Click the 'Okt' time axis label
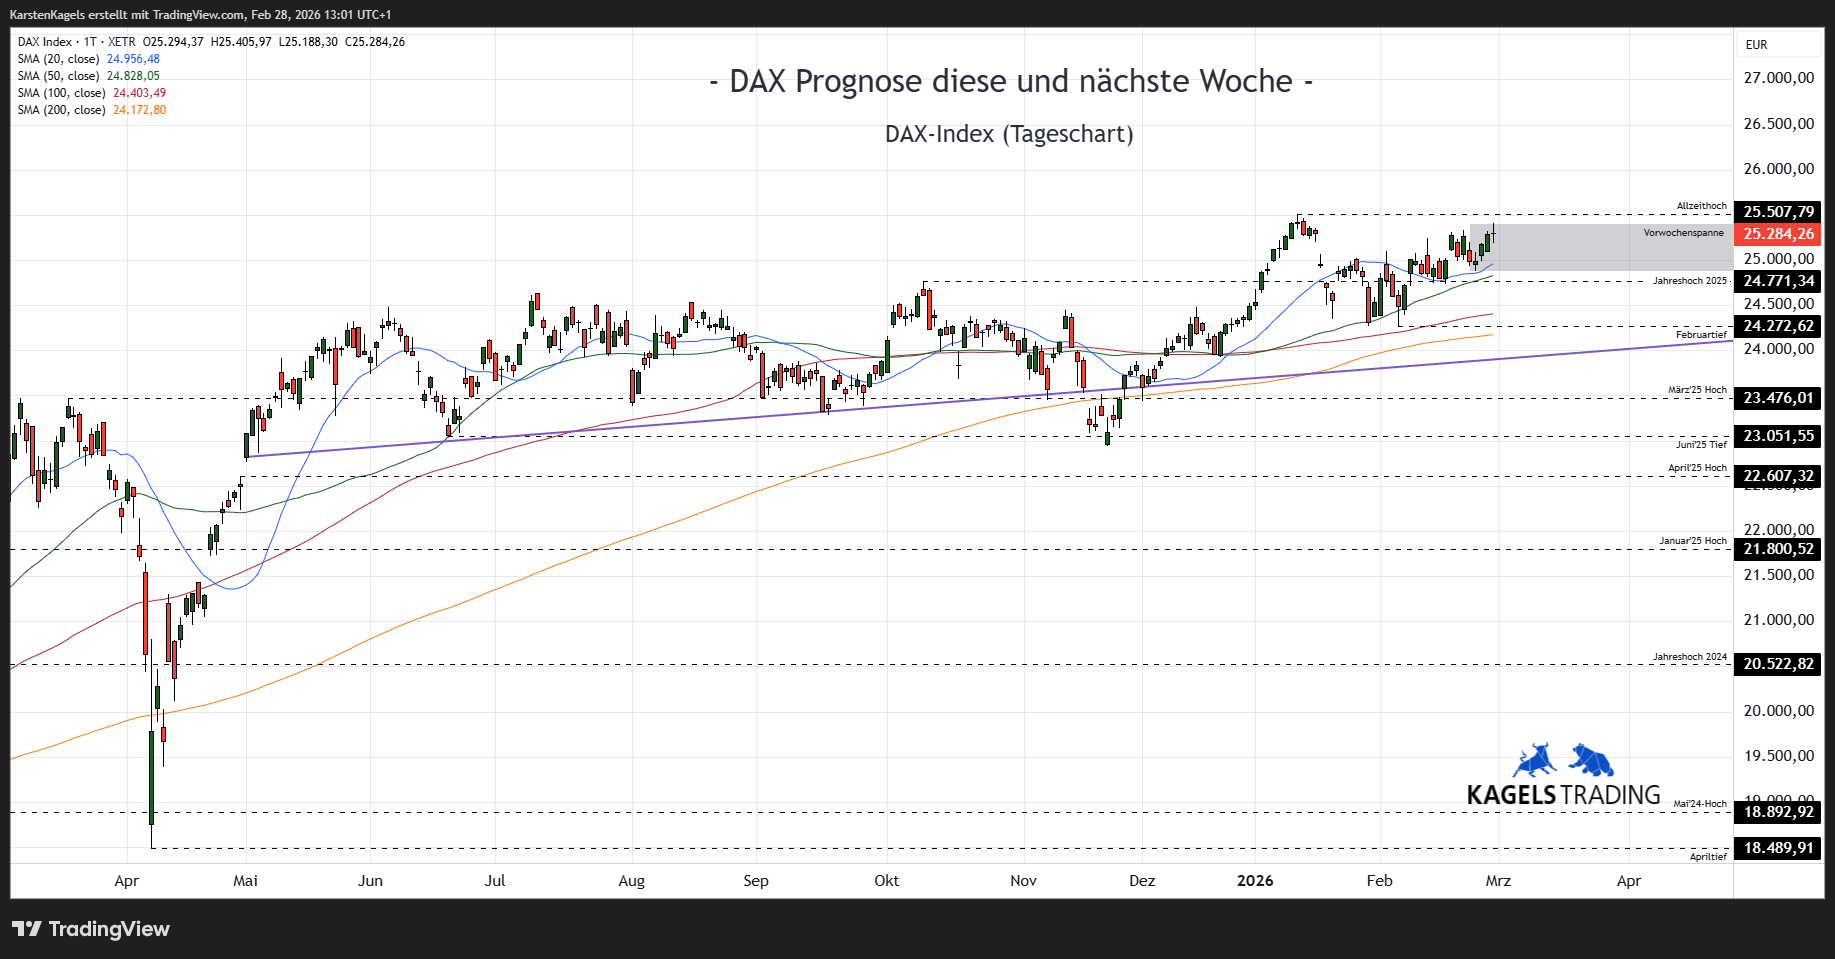 click(x=886, y=881)
